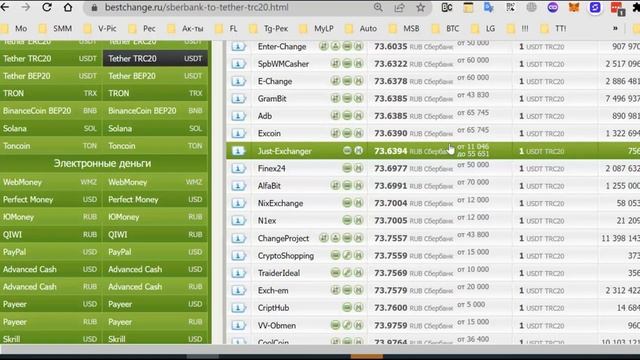Image resolution: width=640 pixels, height=360 pixels.
Task: Click info icon for Finex24 row
Action: [238, 169]
